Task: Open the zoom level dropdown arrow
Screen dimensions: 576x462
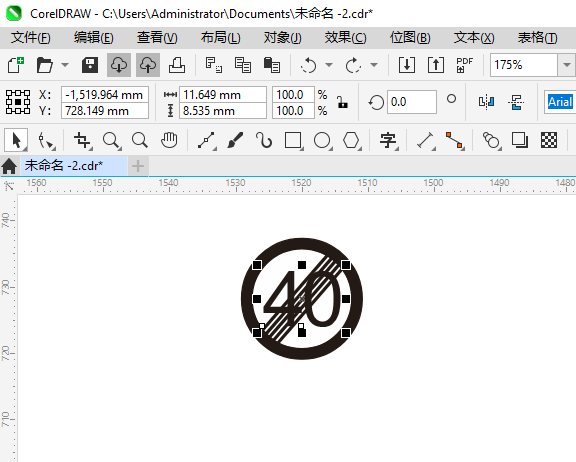Action: [x=566, y=65]
